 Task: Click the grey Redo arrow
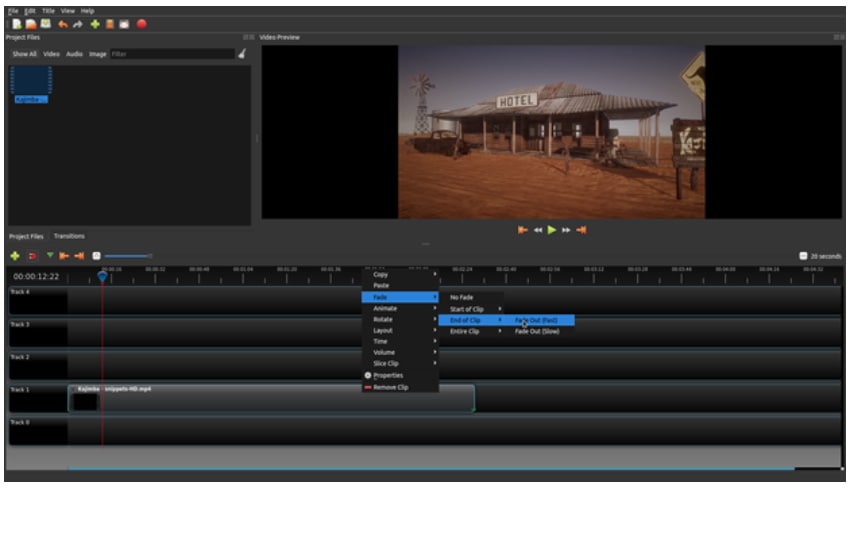[78, 24]
